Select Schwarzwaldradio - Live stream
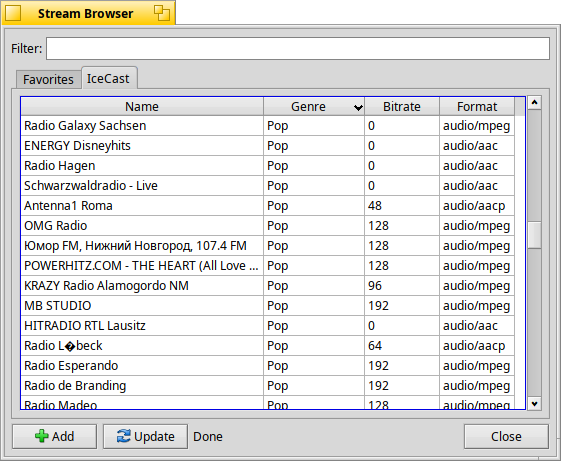Viewport: 561px width, 461px height. tap(268, 186)
